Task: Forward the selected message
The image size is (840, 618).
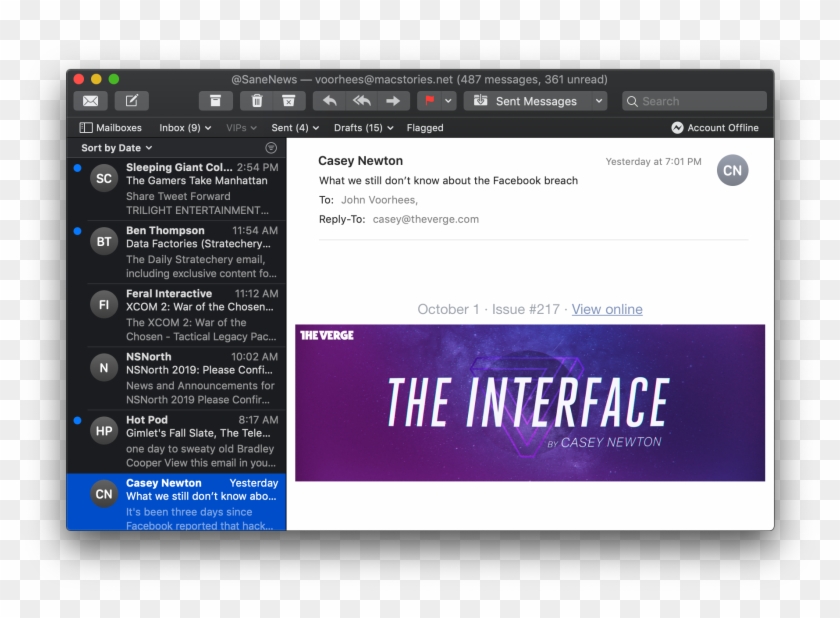Action: pos(393,101)
